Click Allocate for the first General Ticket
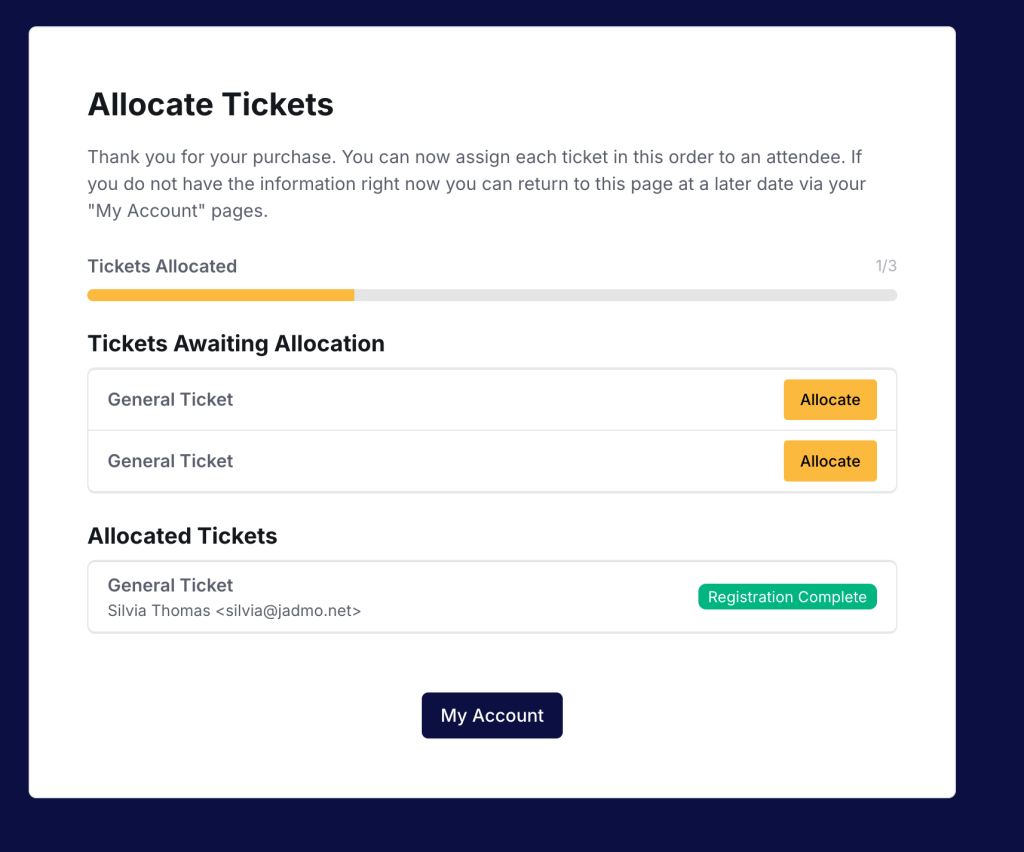 coord(829,400)
